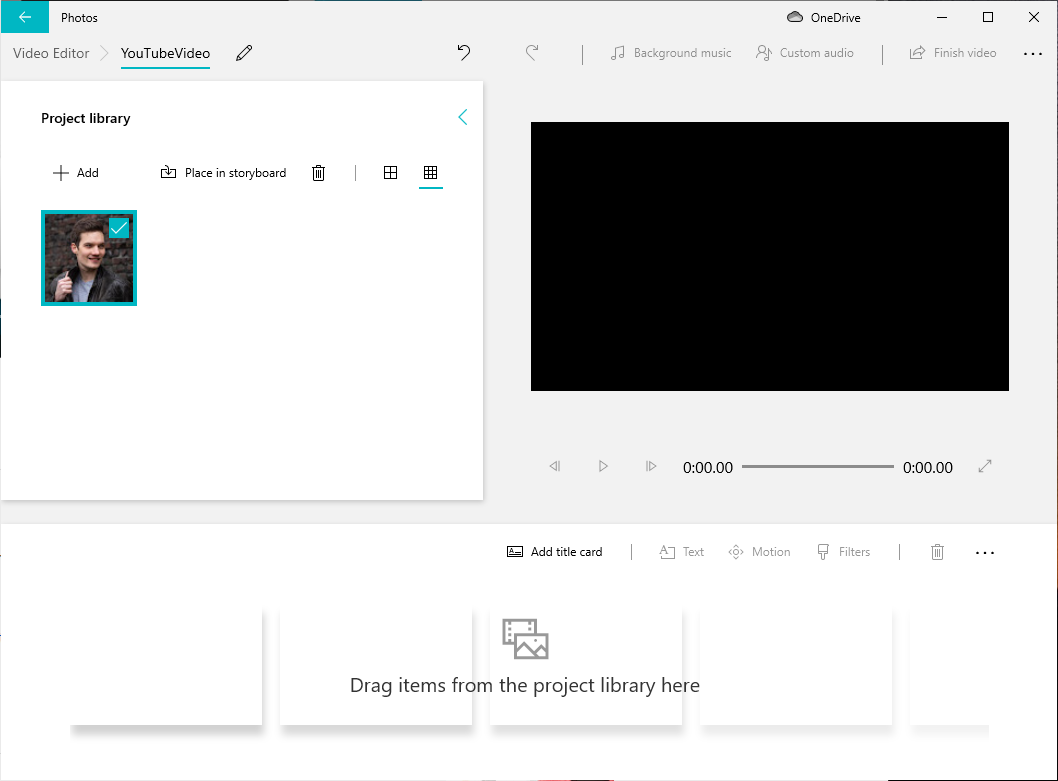Uncheck the selected photo's checkbox
Screen dimensions: 1058x781
click(x=119, y=228)
